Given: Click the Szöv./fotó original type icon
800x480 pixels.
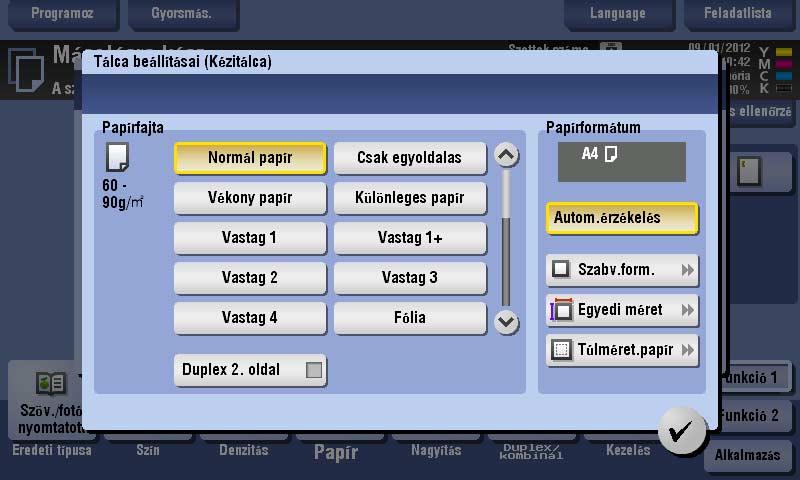Looking at the screenshot, I should click(x=51, y=383).
